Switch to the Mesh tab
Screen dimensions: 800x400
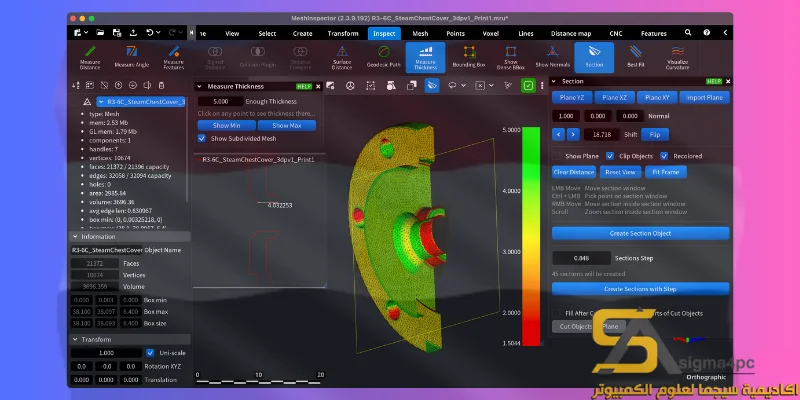click(420, 34)
